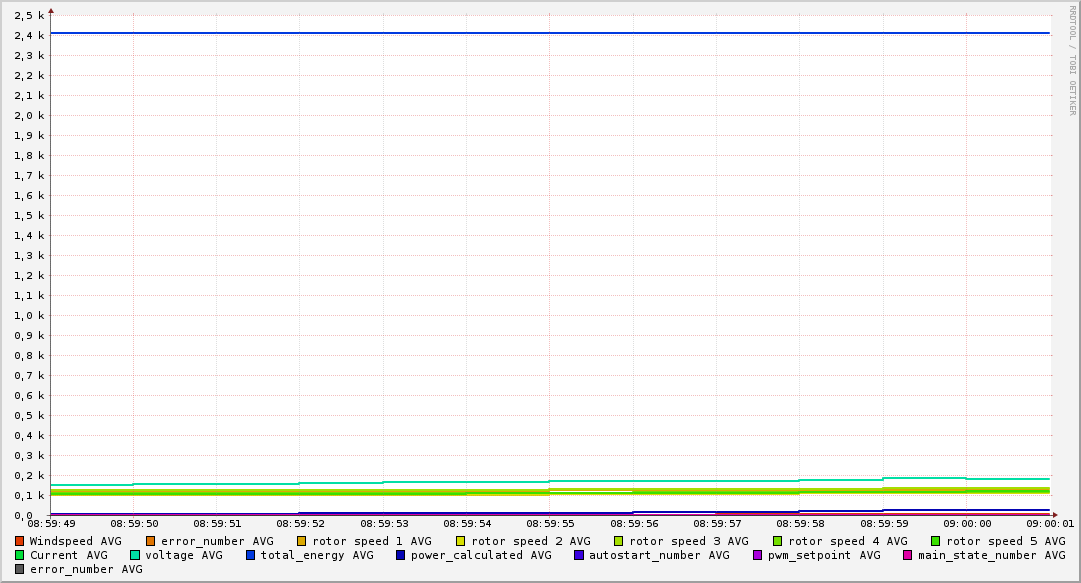
Task: Click the 09:00:00 time axis label
Action: [966, 523]
